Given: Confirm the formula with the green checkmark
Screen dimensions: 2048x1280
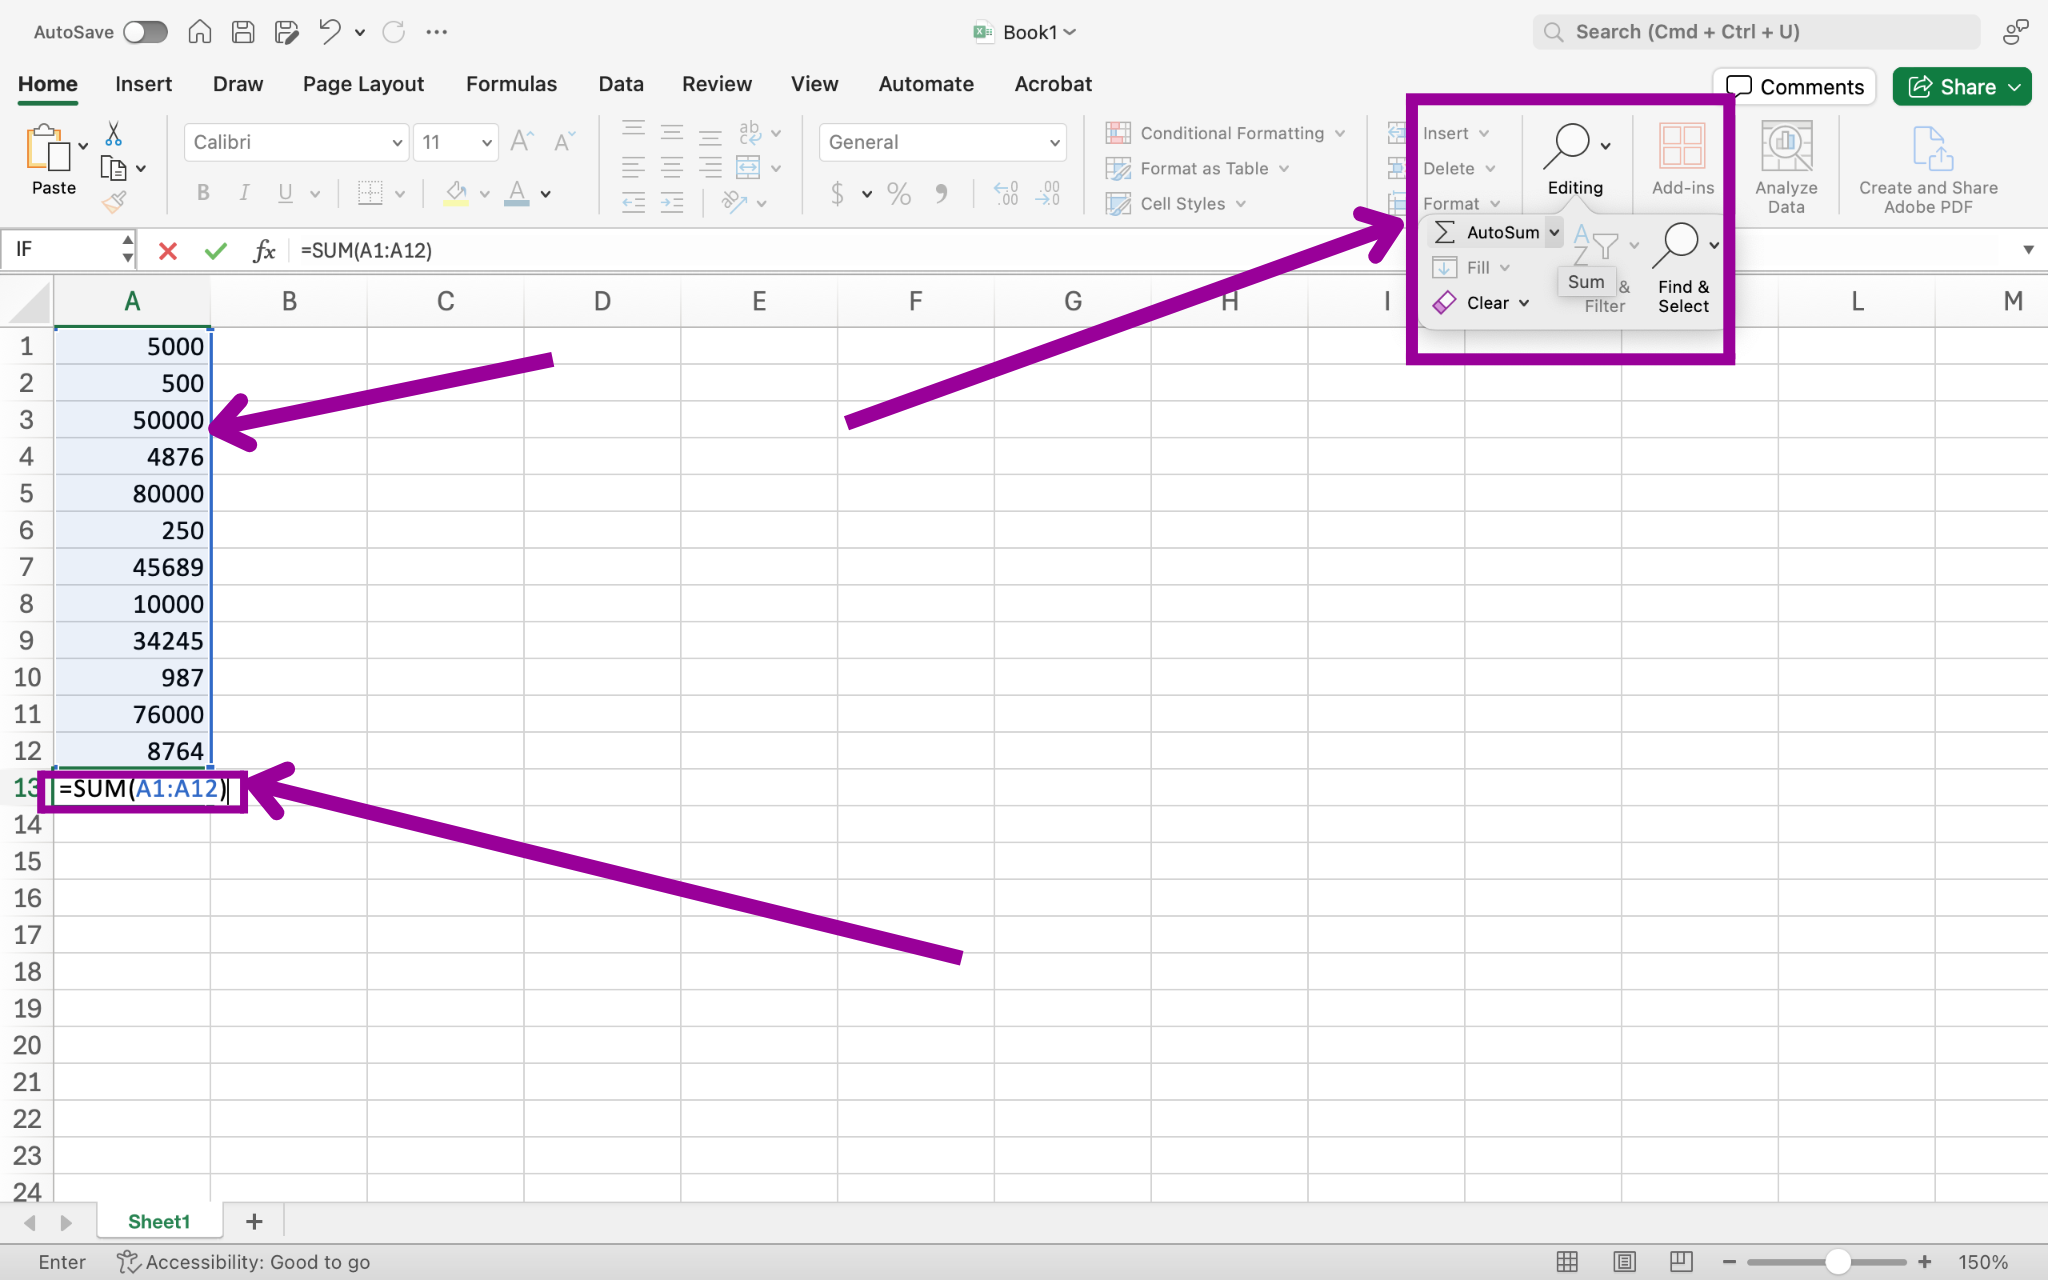Looking at the screenshot, I should (x=215, y=250).
